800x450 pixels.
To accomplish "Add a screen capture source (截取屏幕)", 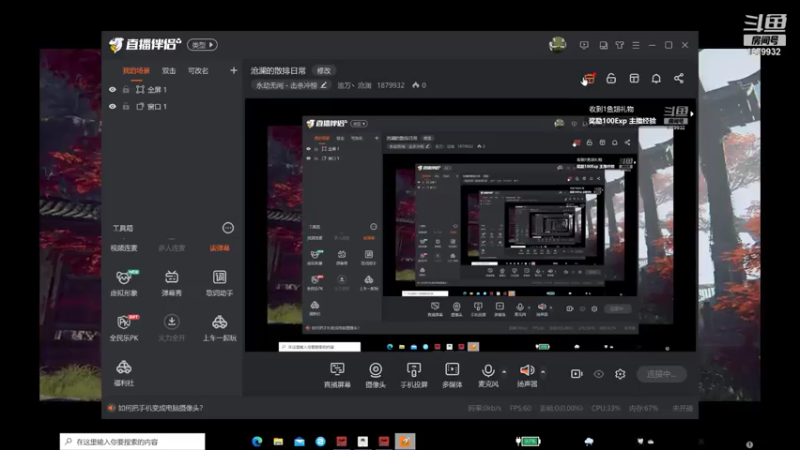I will (337, 375).
